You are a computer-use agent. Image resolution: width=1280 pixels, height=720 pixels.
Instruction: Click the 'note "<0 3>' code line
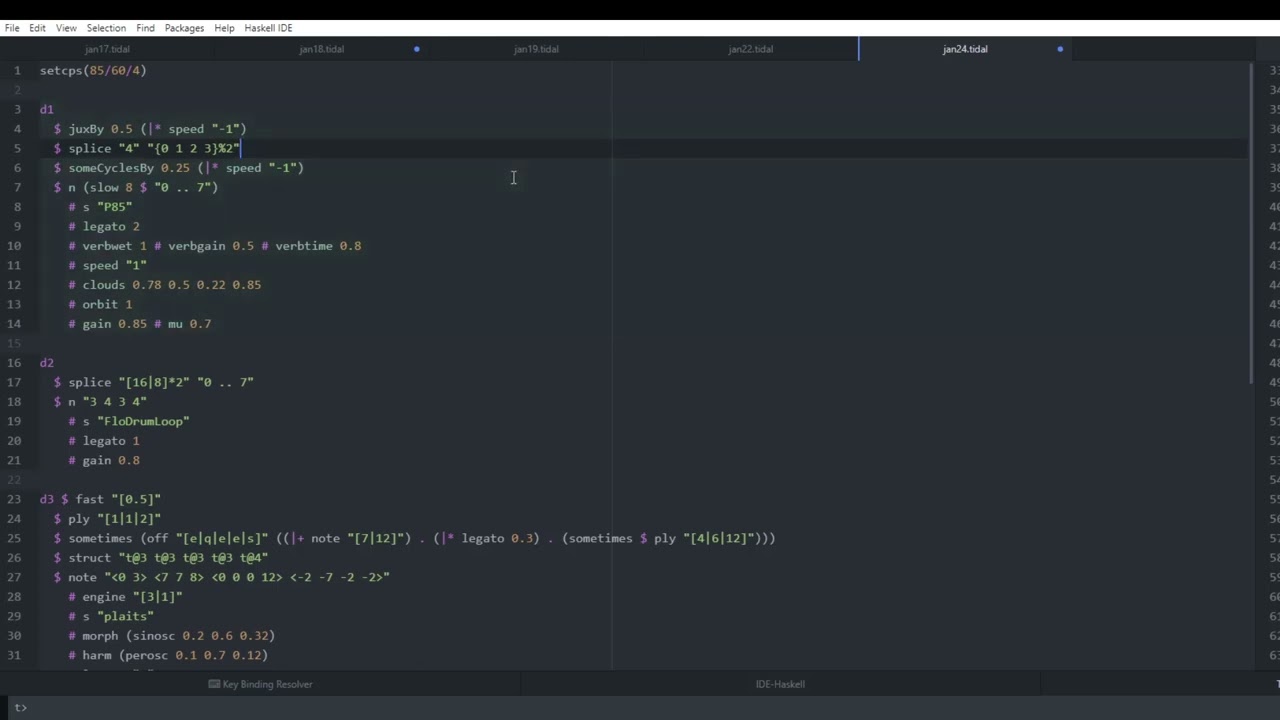coord(222,578)
